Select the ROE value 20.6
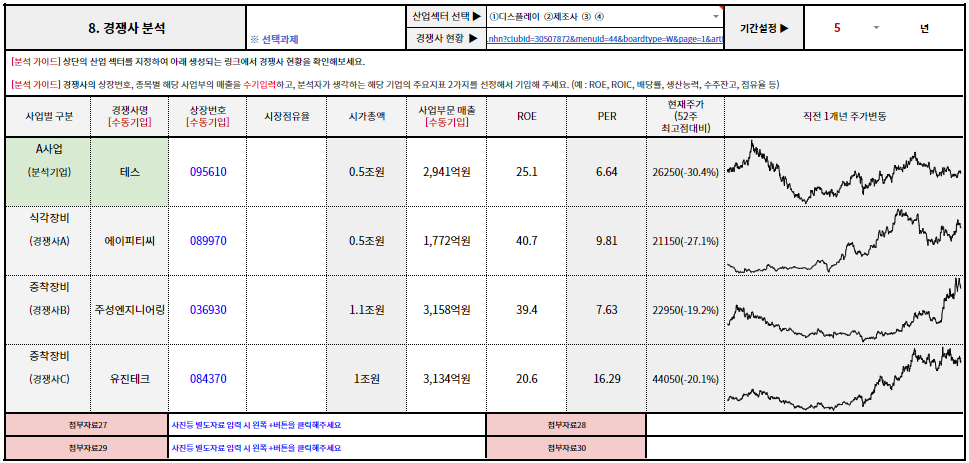The width and height of the screenshot is (969, 463). coord(527,378)
